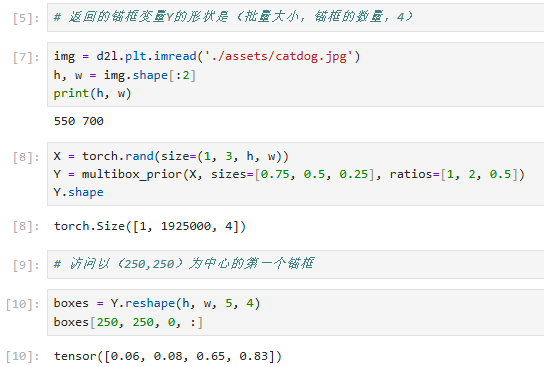The height and width of the screenshot is (367, 544).
Task: Click the './assets/catdog.jpg' string literal
Action: click(279, 56)
